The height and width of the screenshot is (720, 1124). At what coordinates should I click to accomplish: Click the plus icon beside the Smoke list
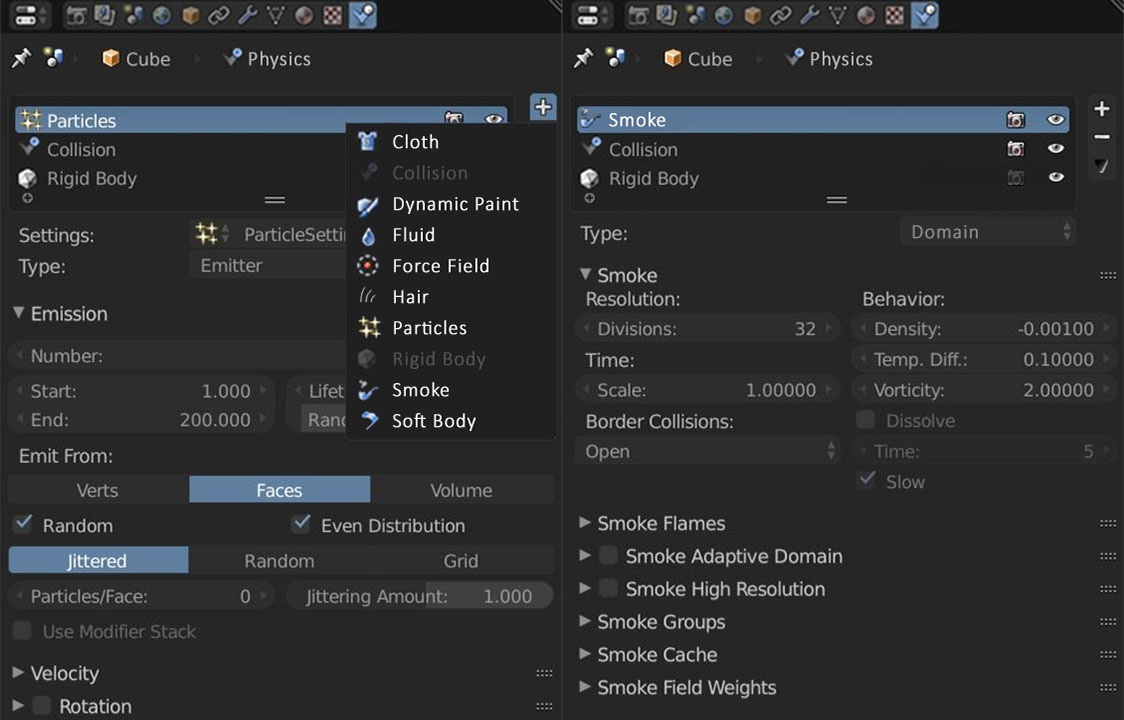pos(1102,108)
